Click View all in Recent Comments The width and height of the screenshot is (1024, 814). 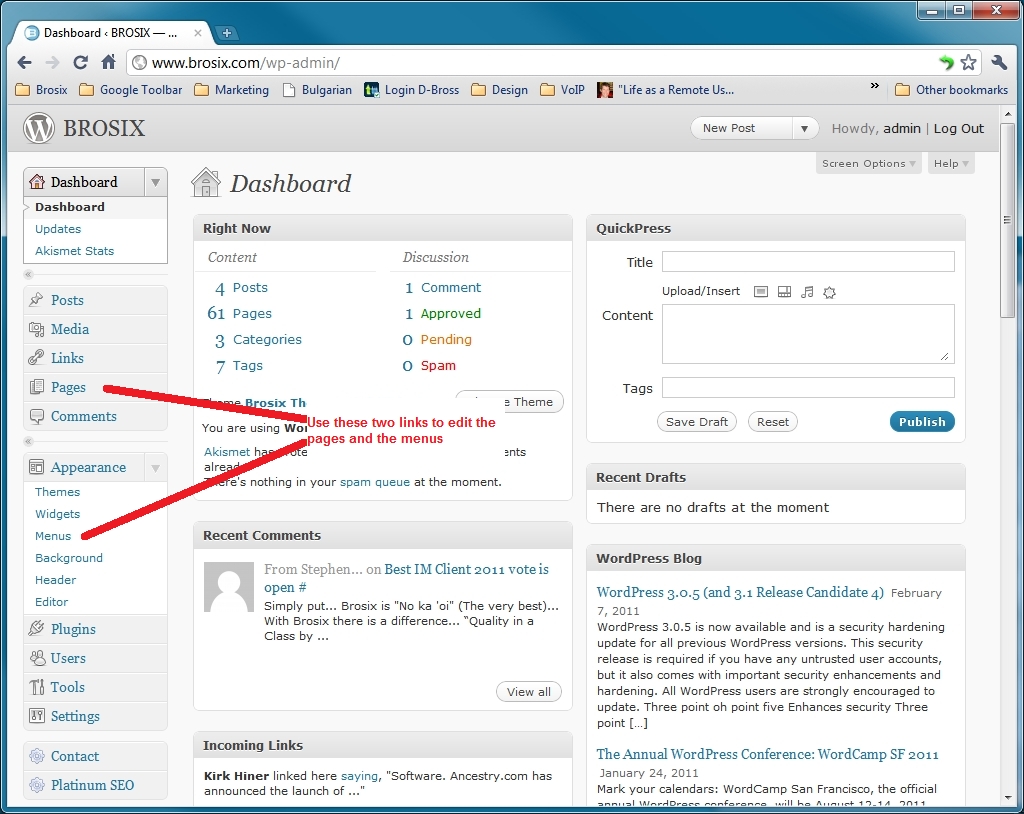point(529,692)
